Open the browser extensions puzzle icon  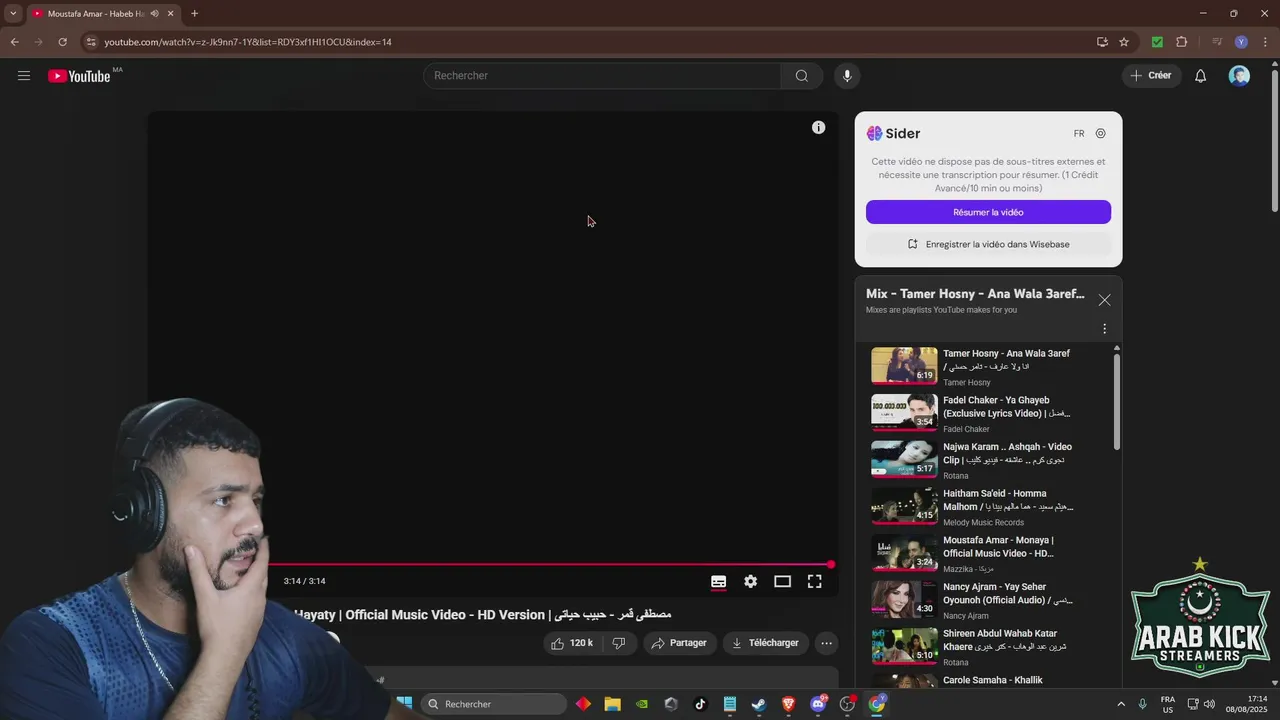coord(1181,42)
